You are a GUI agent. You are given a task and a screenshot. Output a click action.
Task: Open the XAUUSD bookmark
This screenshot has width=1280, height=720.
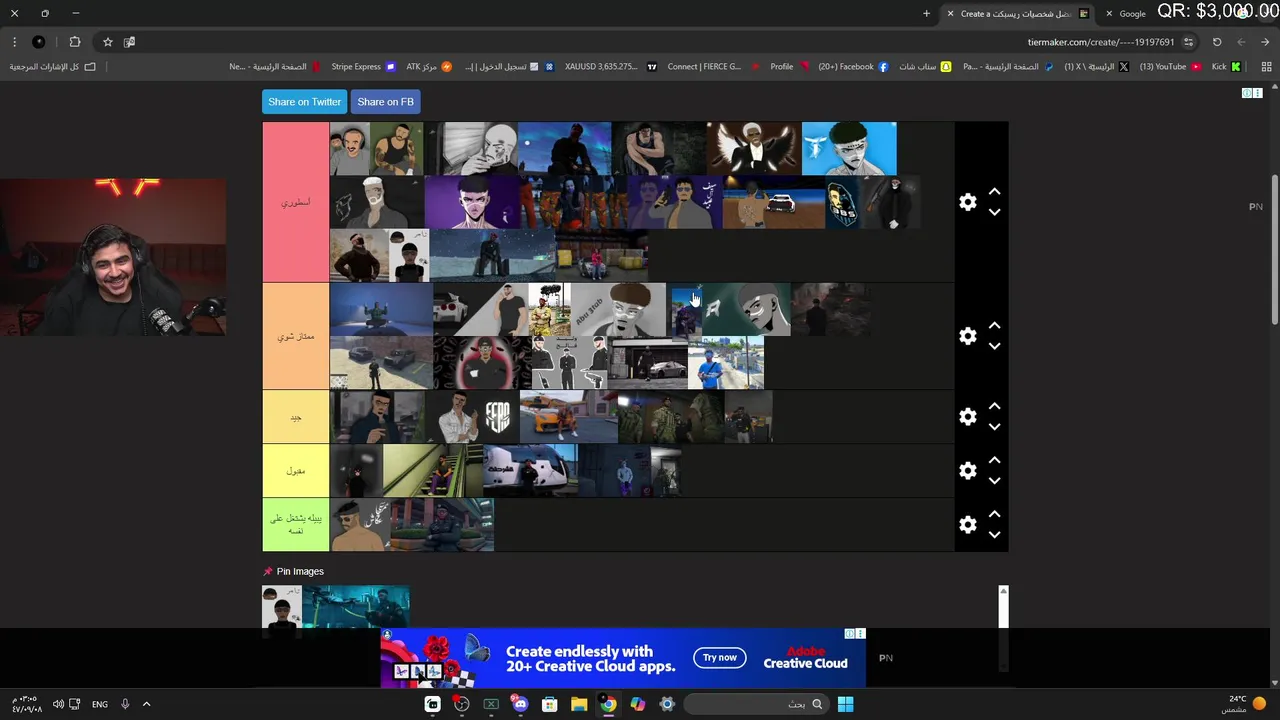point(610,67)
